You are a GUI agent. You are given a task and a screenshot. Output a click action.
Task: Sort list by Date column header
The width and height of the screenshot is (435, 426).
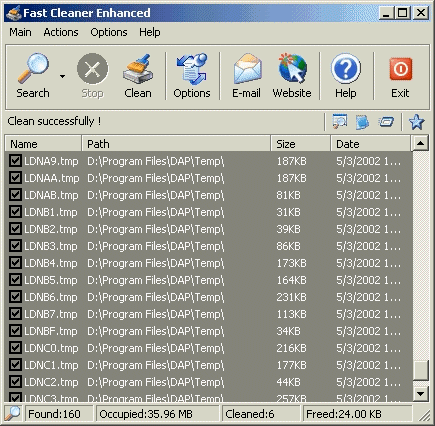pos(370,144)
